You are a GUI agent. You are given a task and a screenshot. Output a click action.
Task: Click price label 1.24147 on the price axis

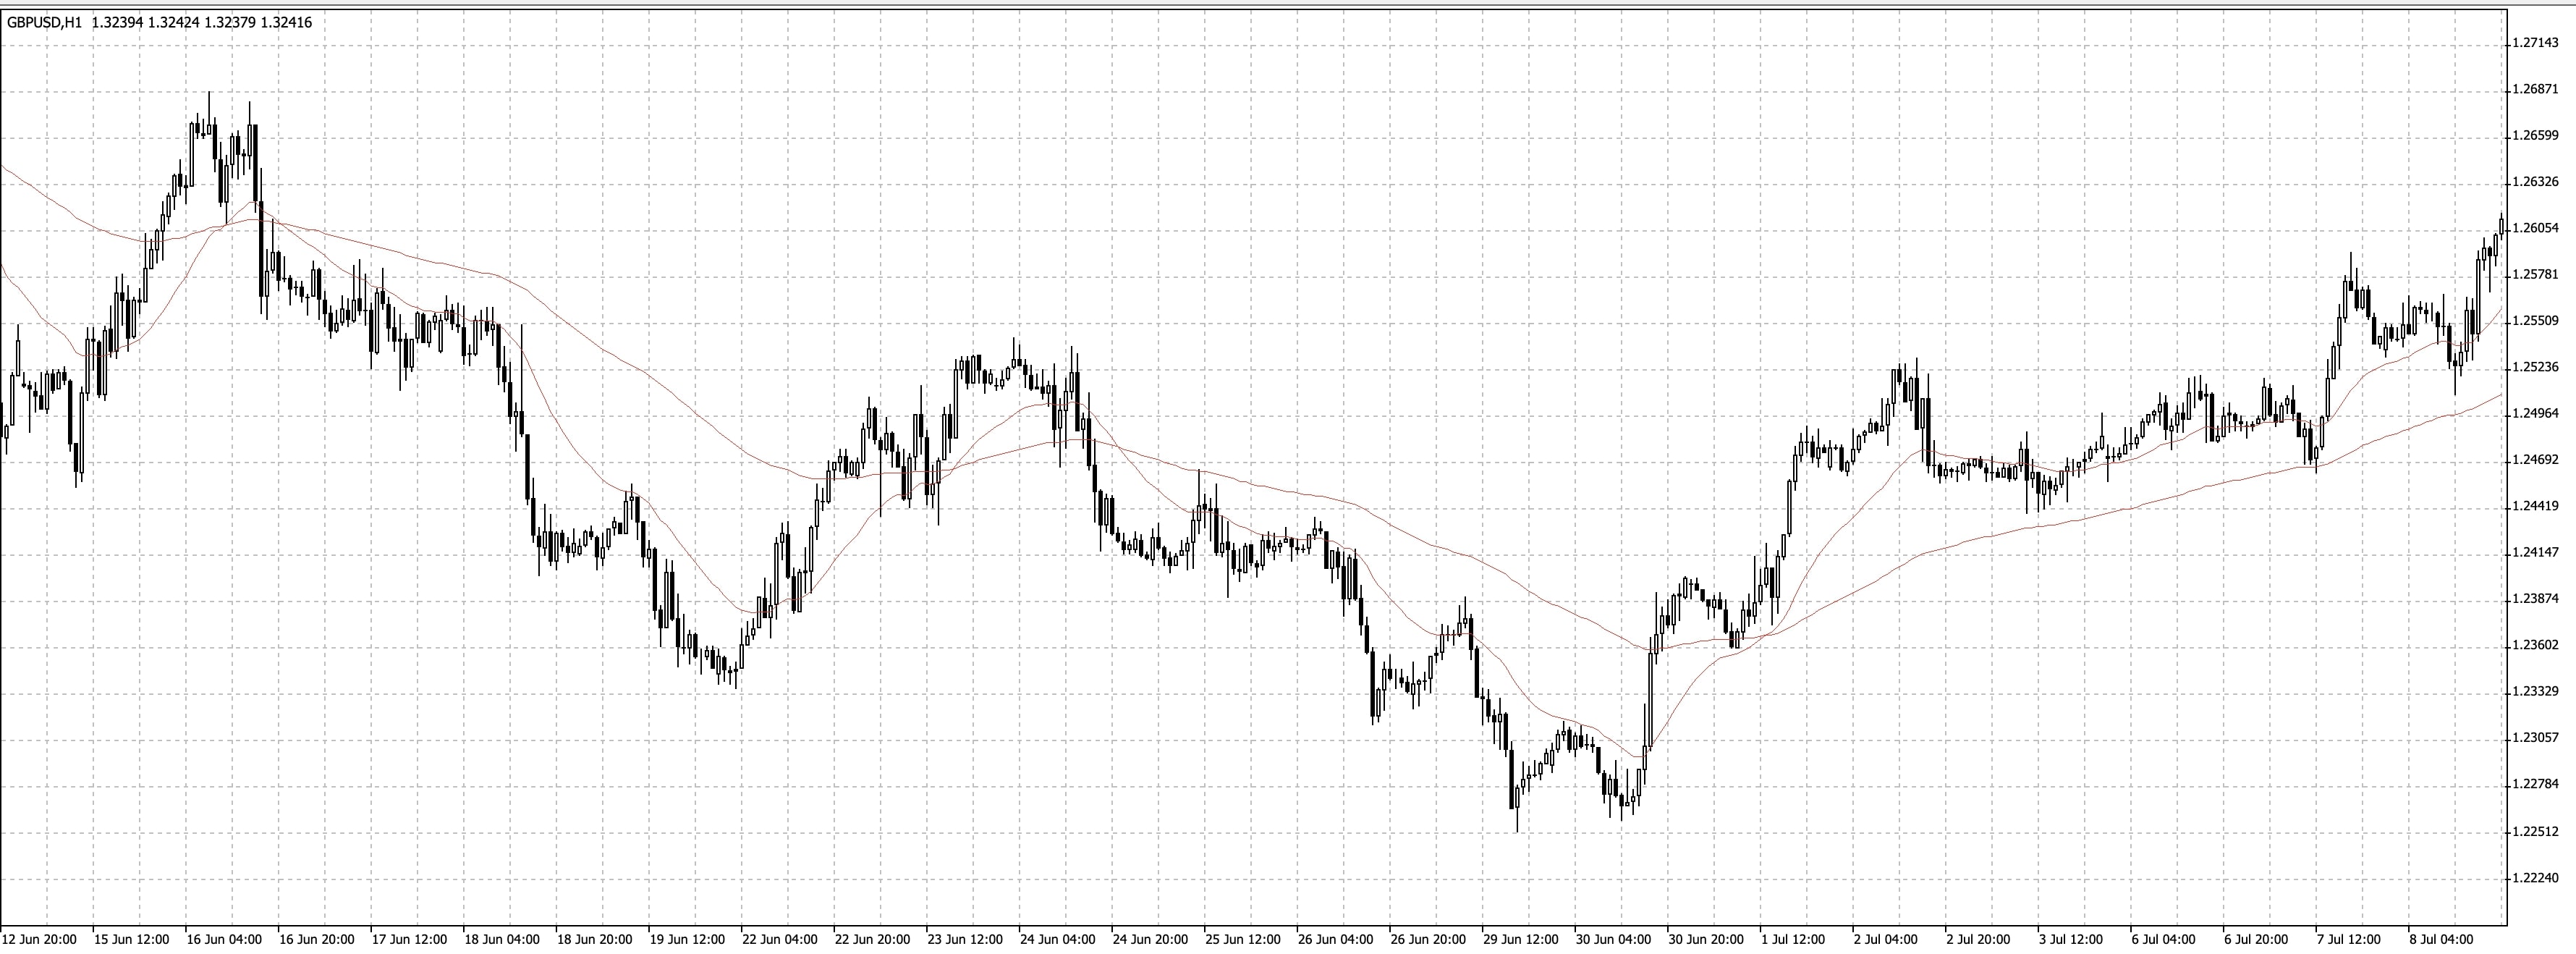pos(2537,553)
